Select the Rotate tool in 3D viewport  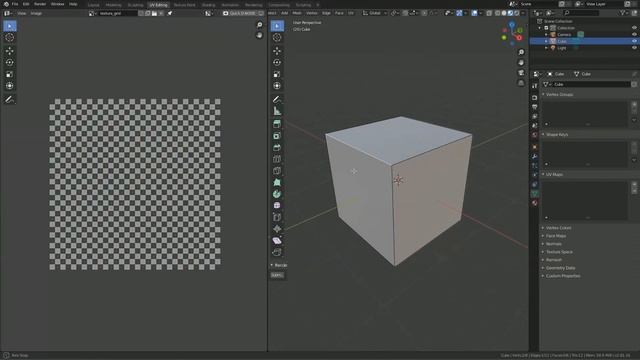coord(277,62)
